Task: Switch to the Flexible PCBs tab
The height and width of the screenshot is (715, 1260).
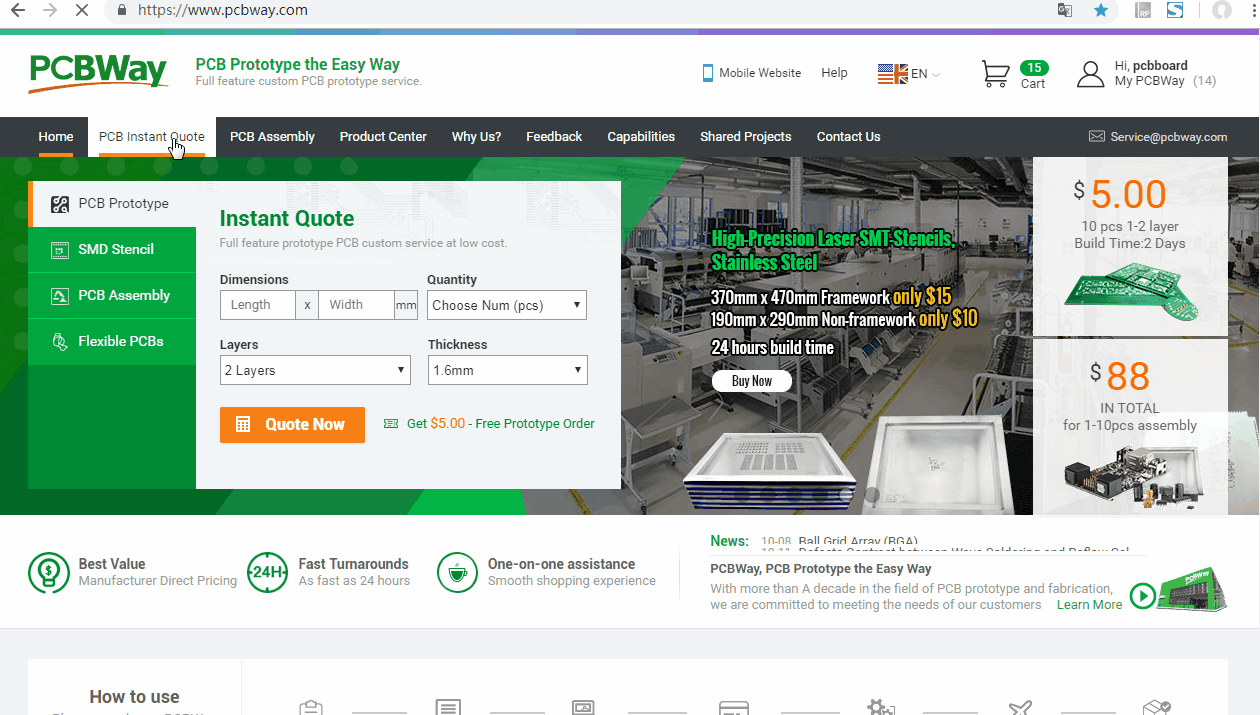Action: point(112,341)
